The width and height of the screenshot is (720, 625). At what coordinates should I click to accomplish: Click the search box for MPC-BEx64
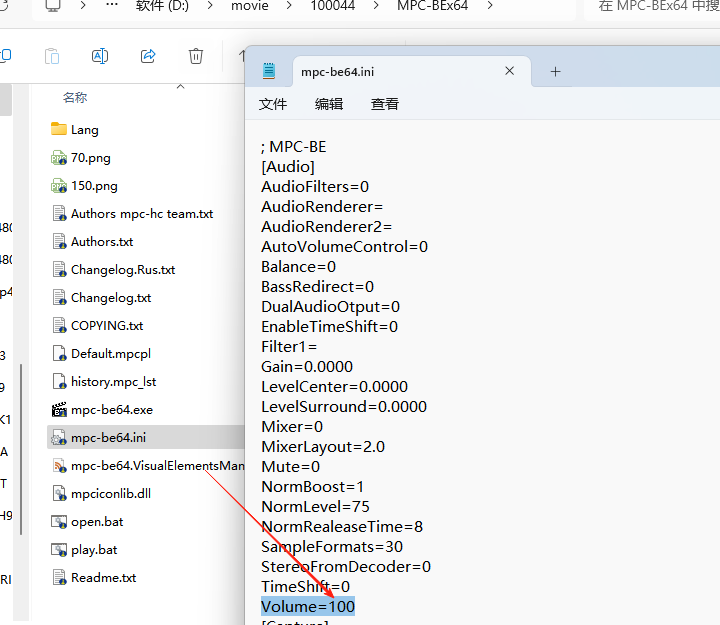(655, 7)
